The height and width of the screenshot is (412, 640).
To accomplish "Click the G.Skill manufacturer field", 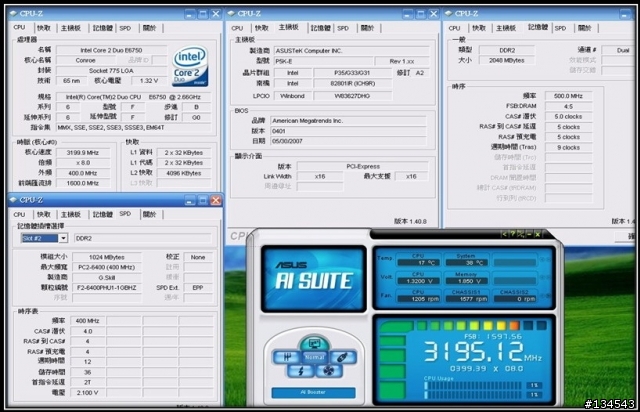I will [107, 277].
